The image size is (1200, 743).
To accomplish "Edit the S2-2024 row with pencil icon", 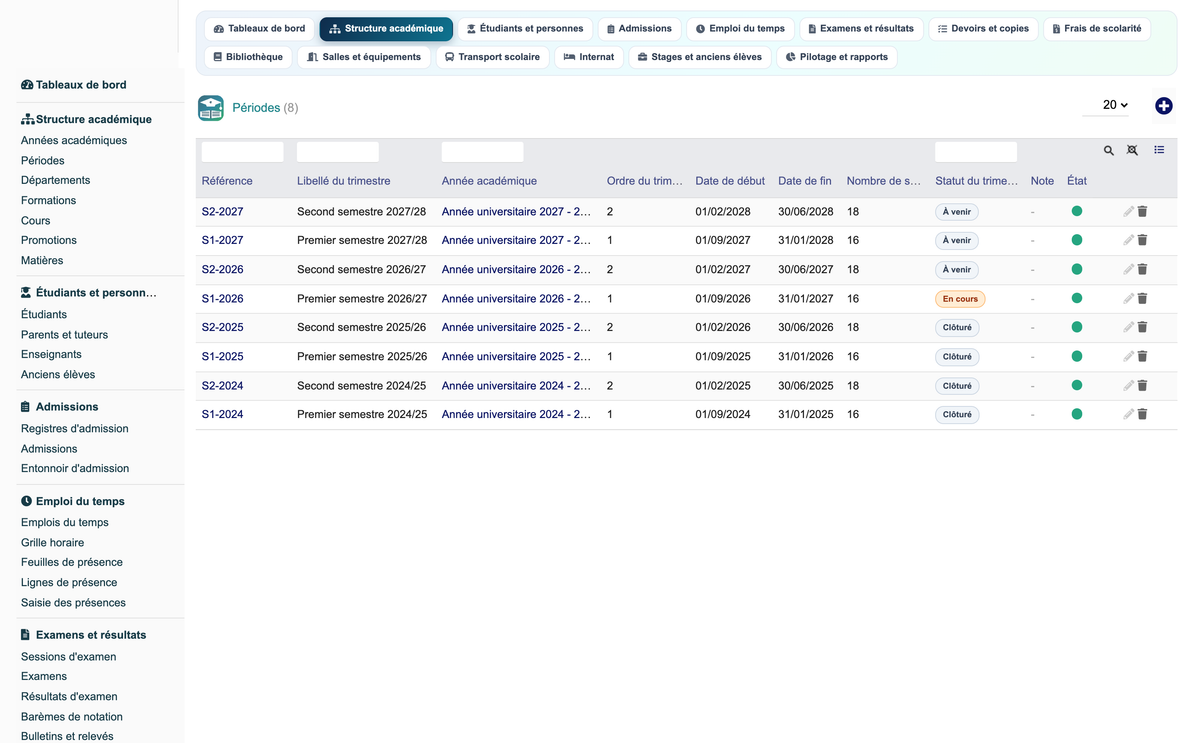I will pos(1129,385).
